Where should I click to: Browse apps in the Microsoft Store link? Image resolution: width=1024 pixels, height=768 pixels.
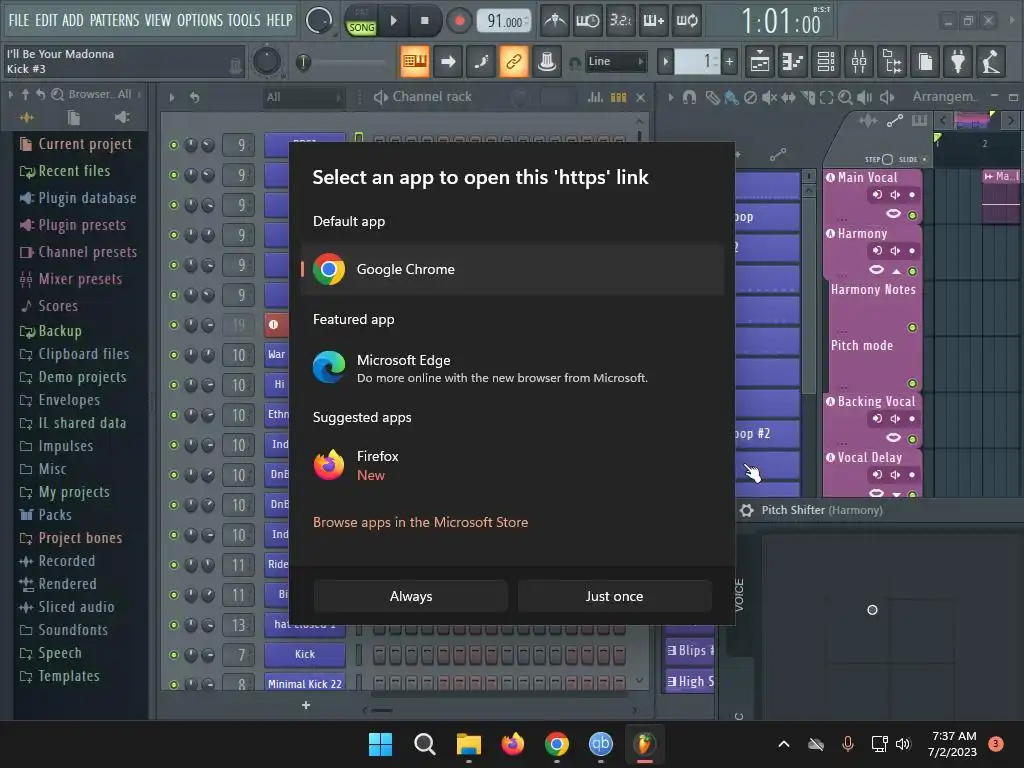point(421,522)
